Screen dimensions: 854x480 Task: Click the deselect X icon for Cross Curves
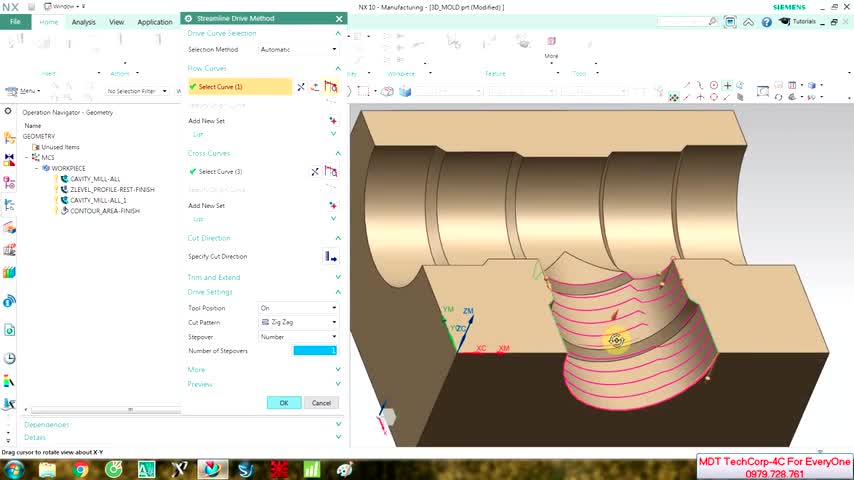pyautogui.click(x=315, y=172)
